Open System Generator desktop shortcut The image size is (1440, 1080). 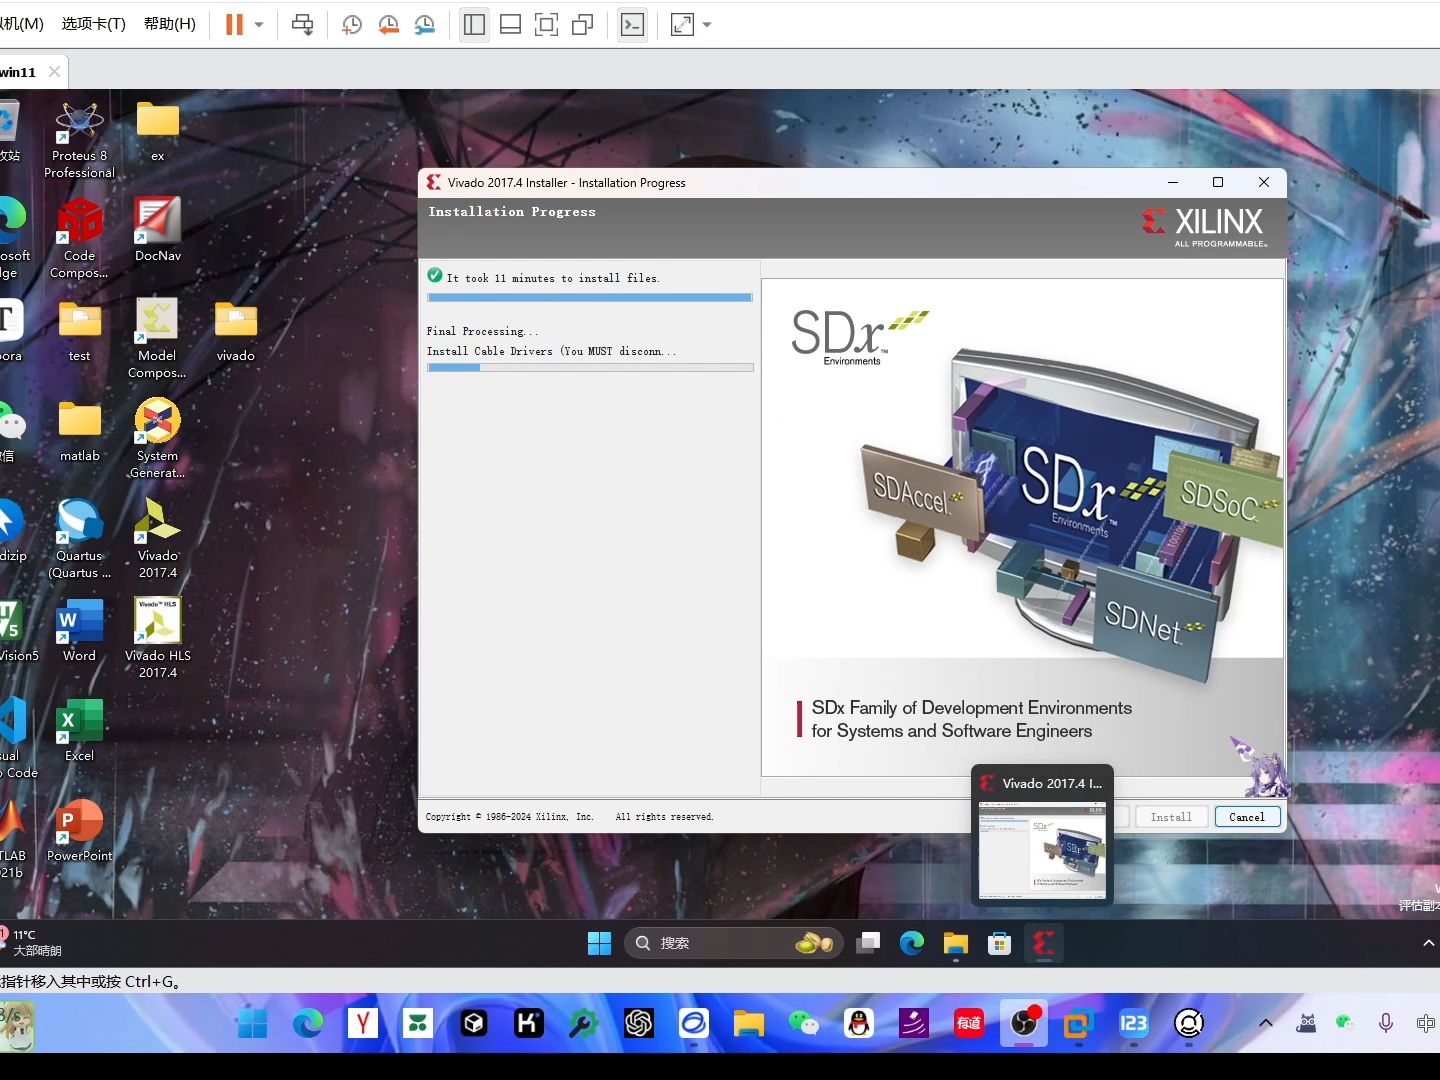157,438
